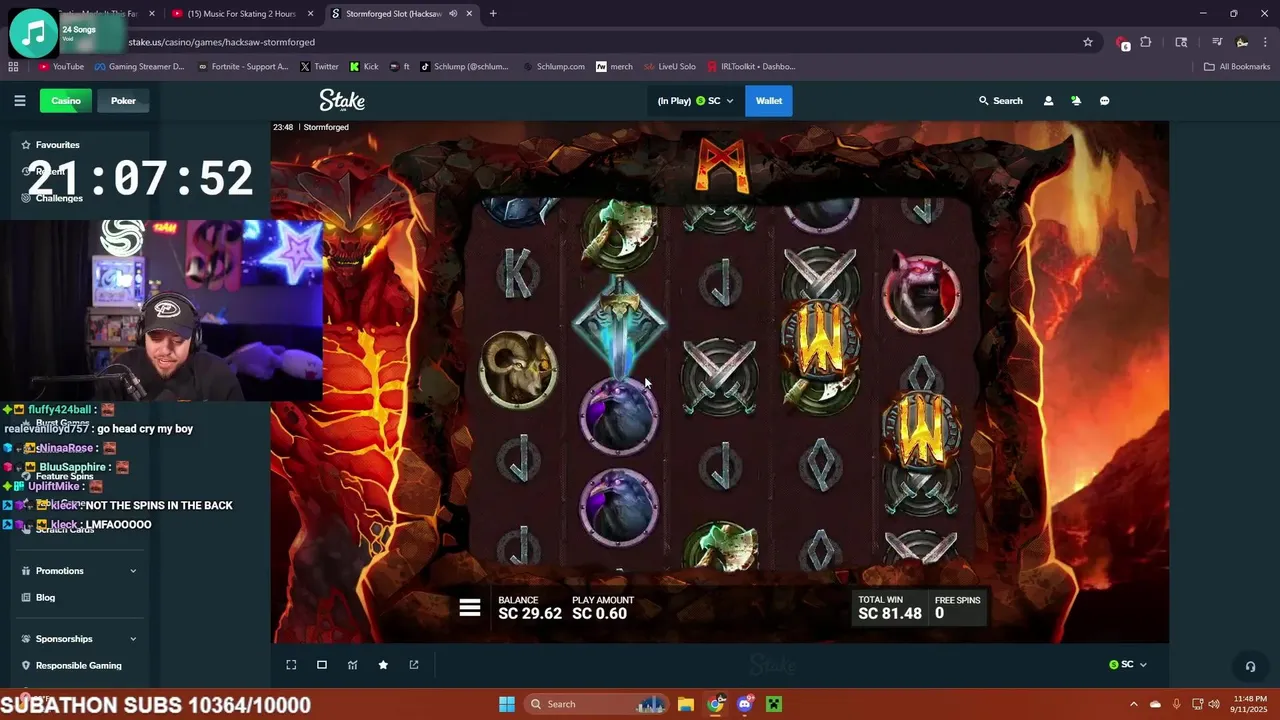Switch game to theatre mode

point(322,665)
